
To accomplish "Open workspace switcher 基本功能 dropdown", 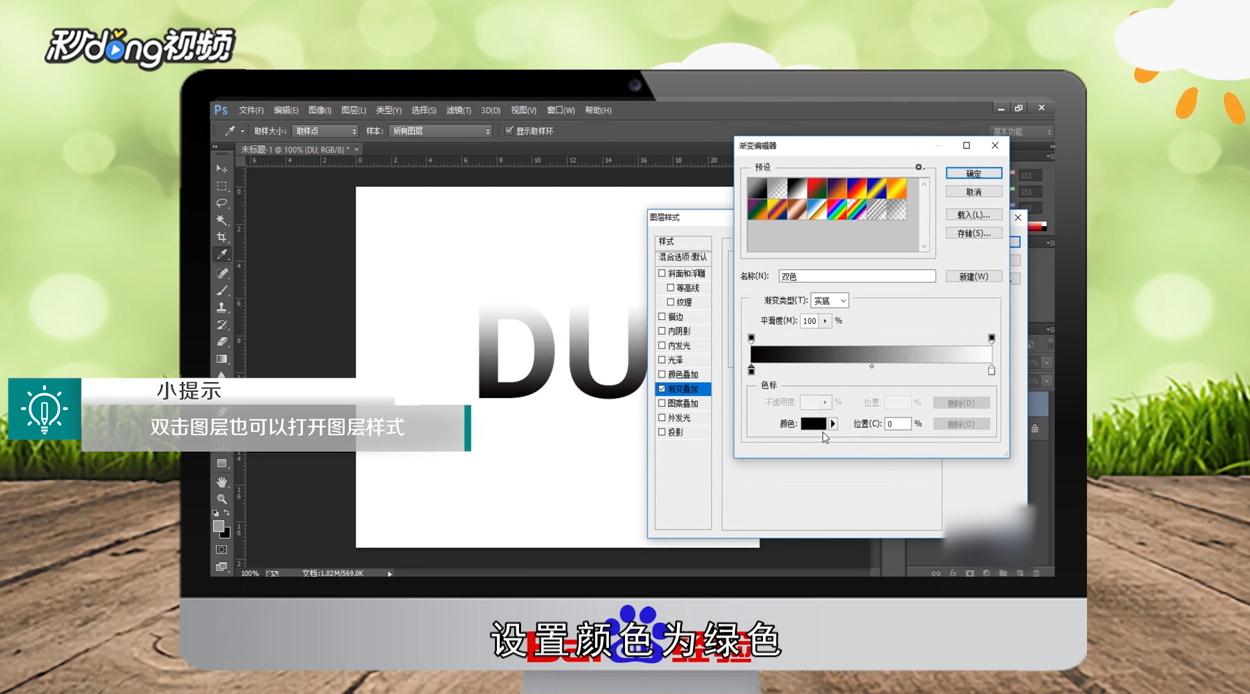I will coord(1021,131).
